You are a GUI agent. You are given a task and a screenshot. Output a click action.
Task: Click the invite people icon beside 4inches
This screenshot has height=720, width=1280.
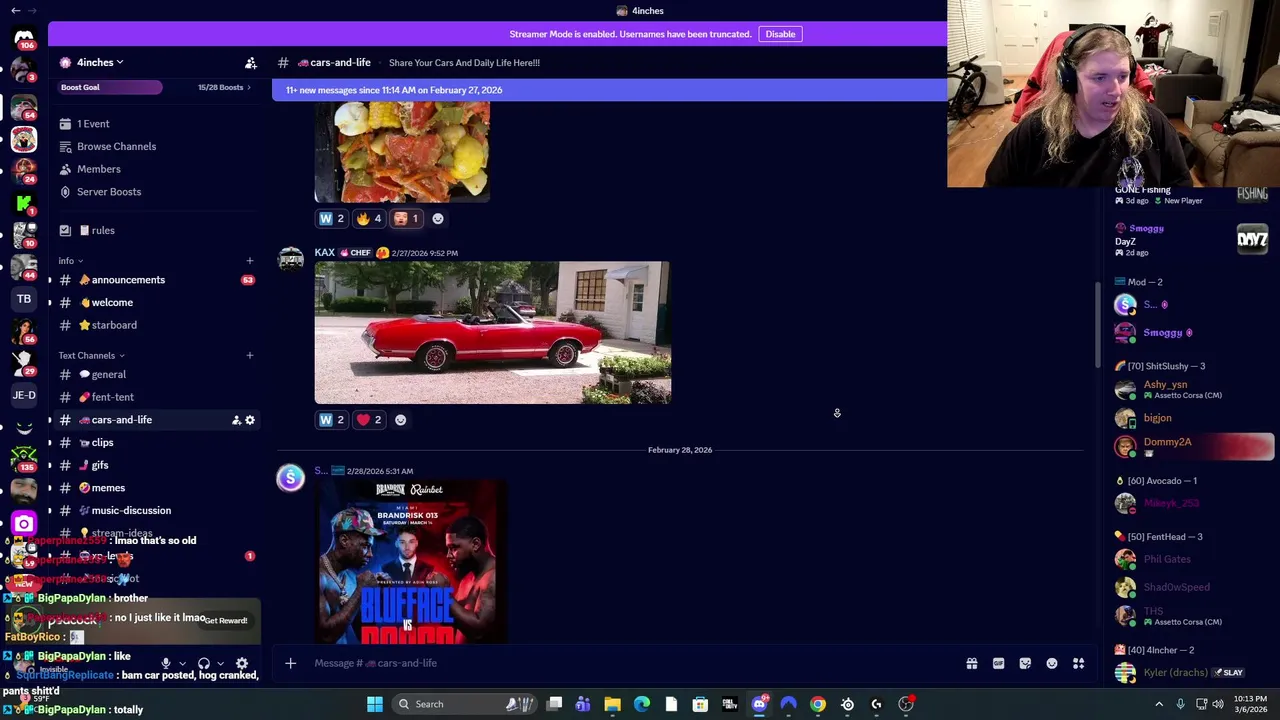251,63
